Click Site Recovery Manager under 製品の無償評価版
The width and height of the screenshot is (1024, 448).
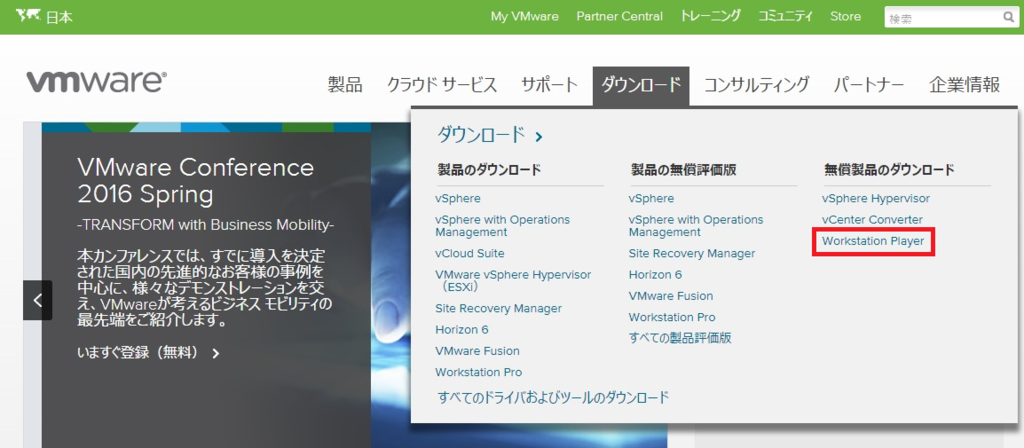pyautogui.click(x=692, y=253)
